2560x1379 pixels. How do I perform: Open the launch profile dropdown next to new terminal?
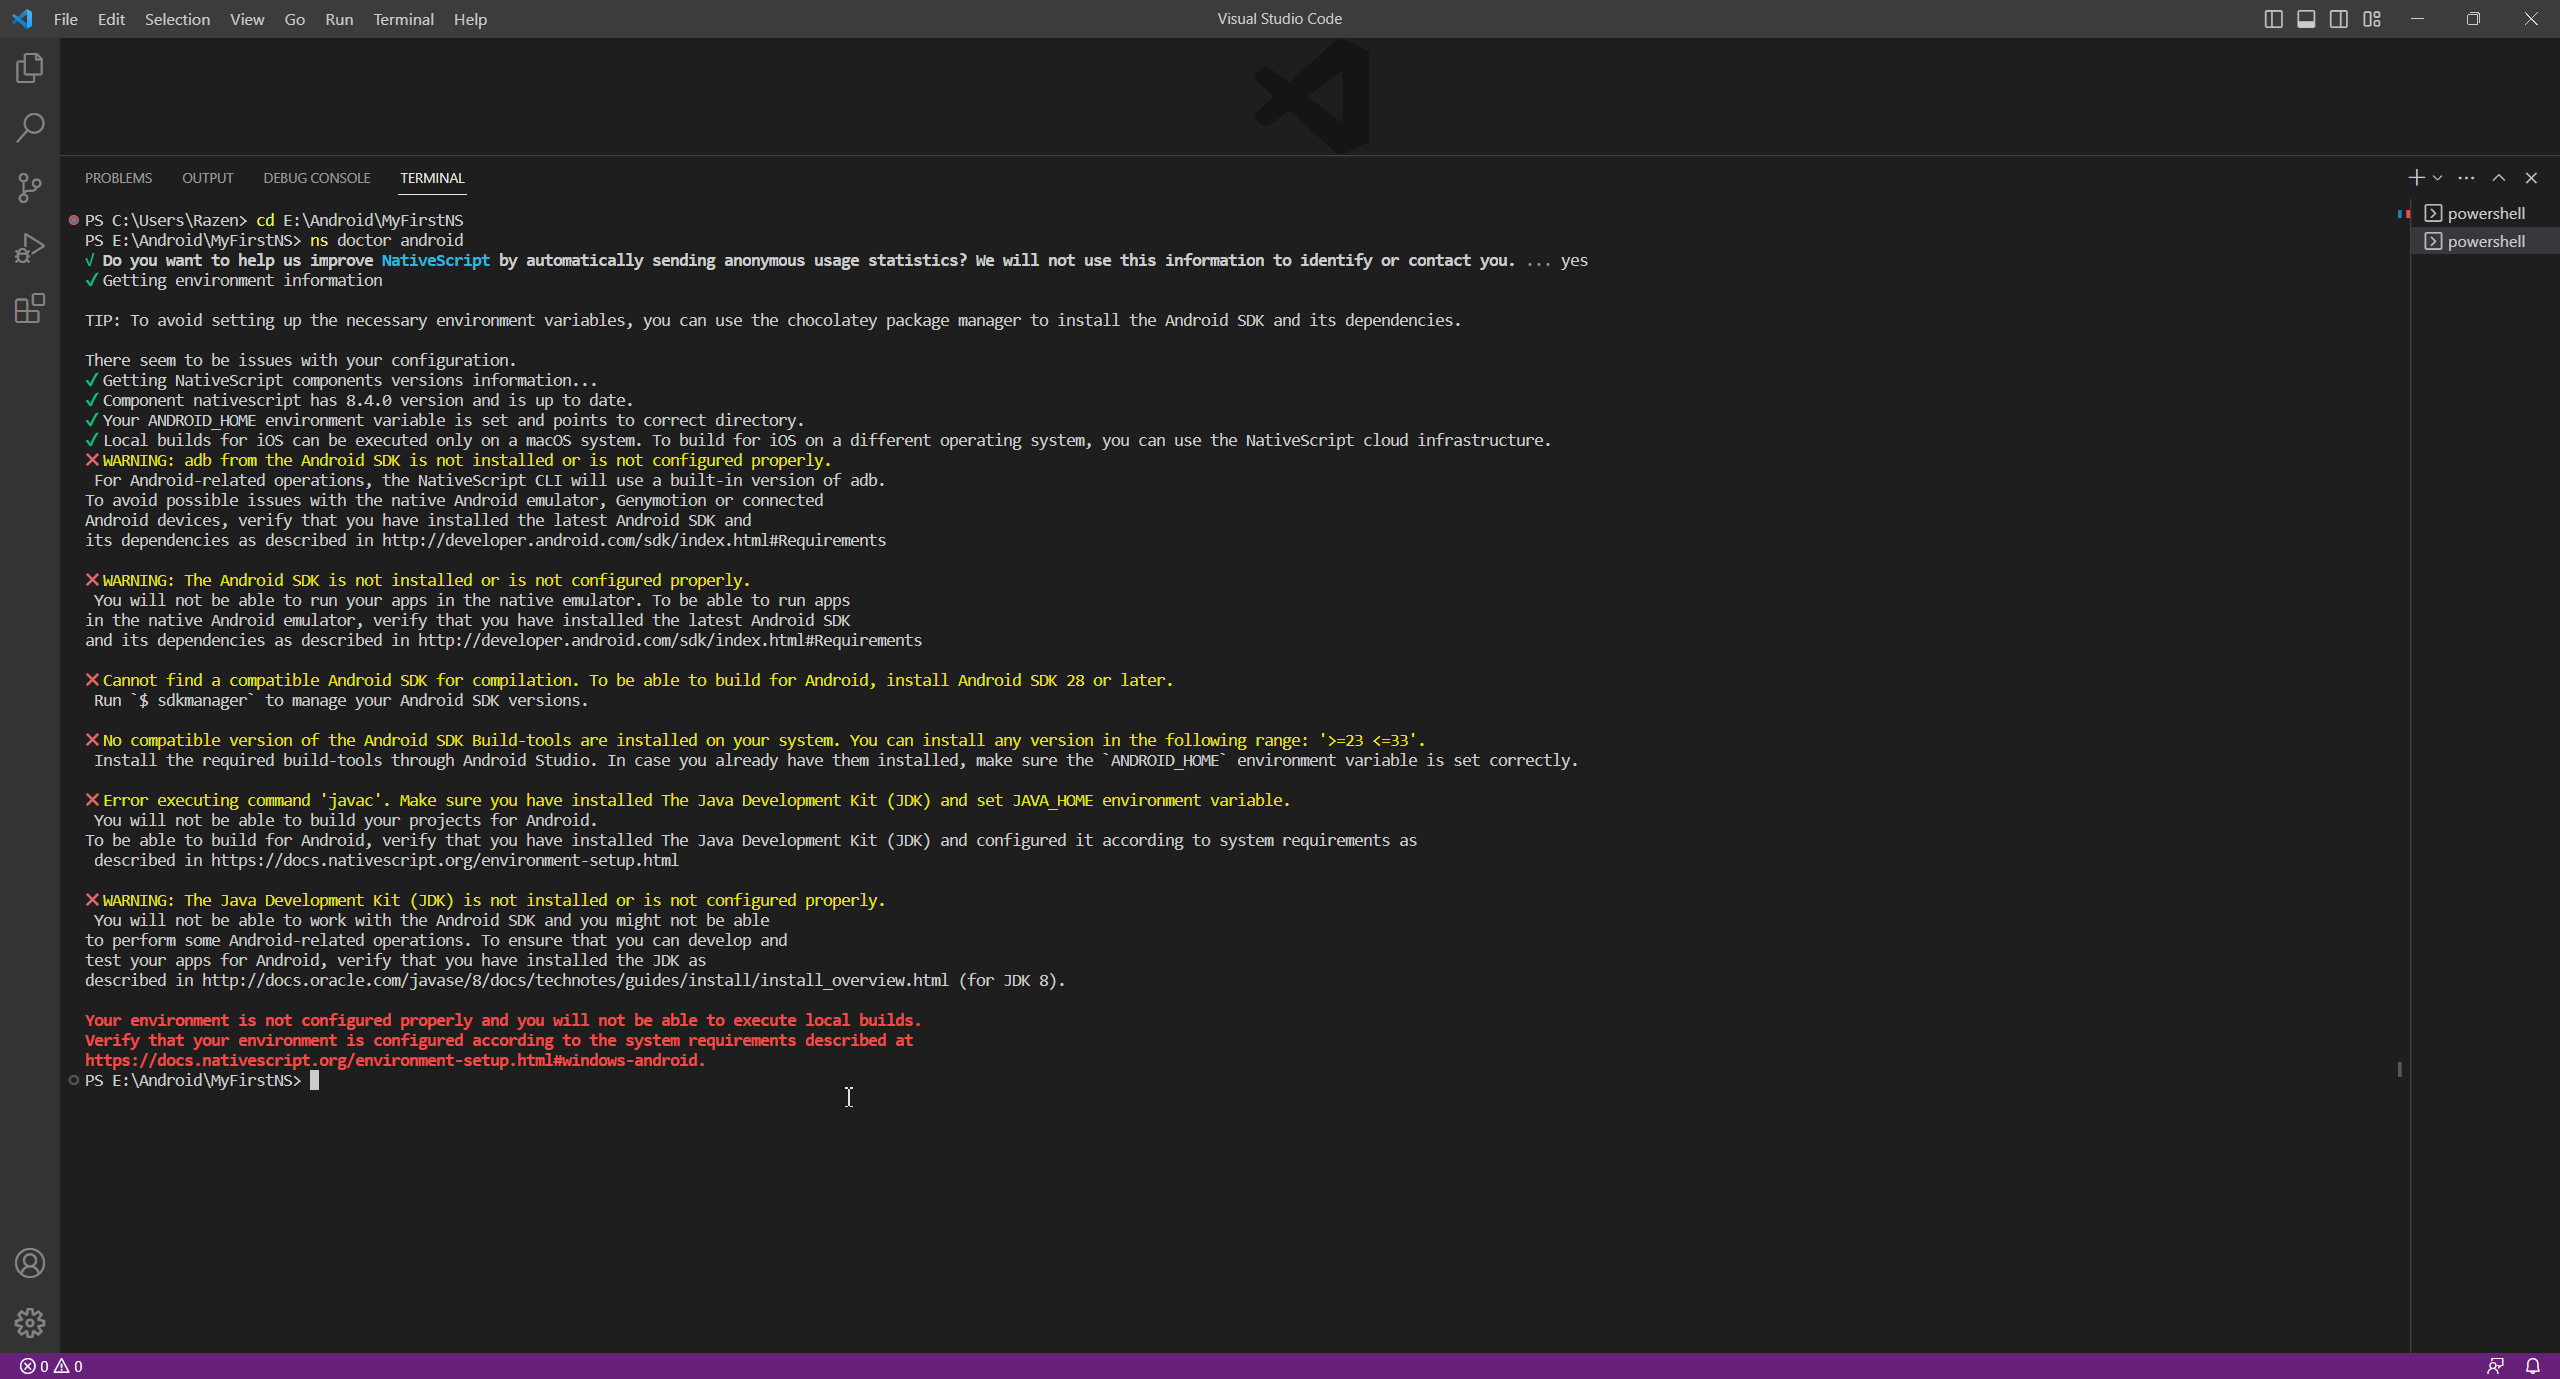click(x=2437, y=178)
